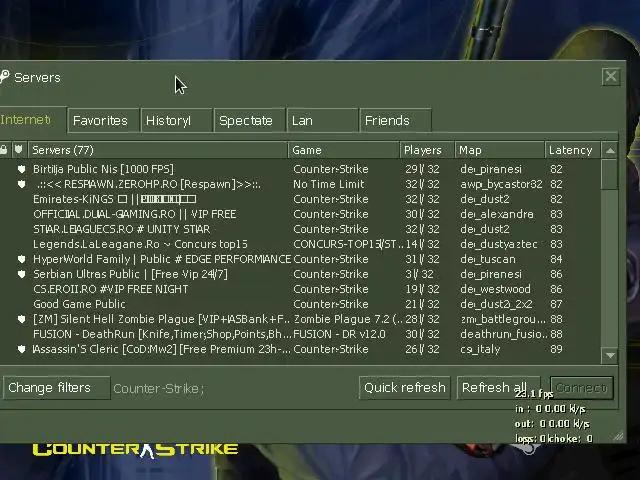Click the 14 / 32 players cell
640x480 pixels.
pos(422,244)
